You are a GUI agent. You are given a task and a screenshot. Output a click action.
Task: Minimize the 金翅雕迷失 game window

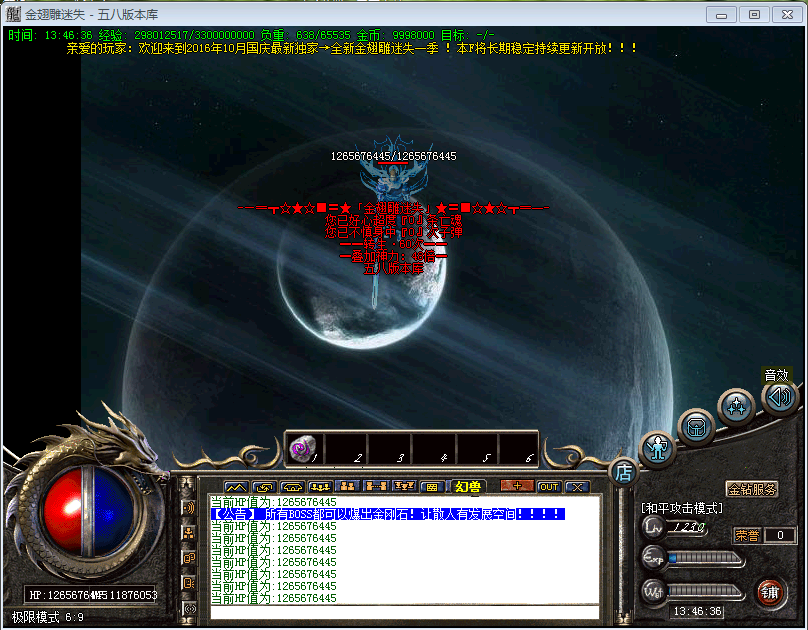click(x=721, y=14)
